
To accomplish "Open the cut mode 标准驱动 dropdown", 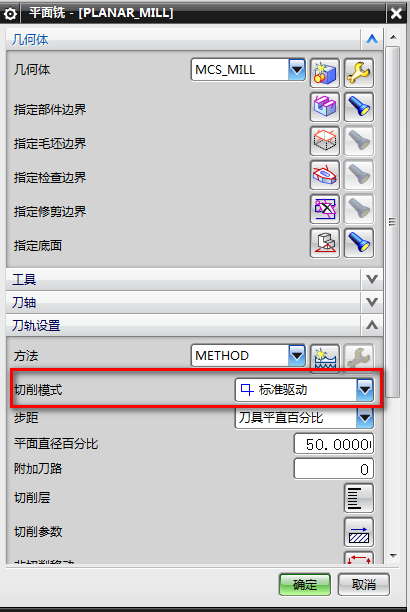I will coord(365,390).
